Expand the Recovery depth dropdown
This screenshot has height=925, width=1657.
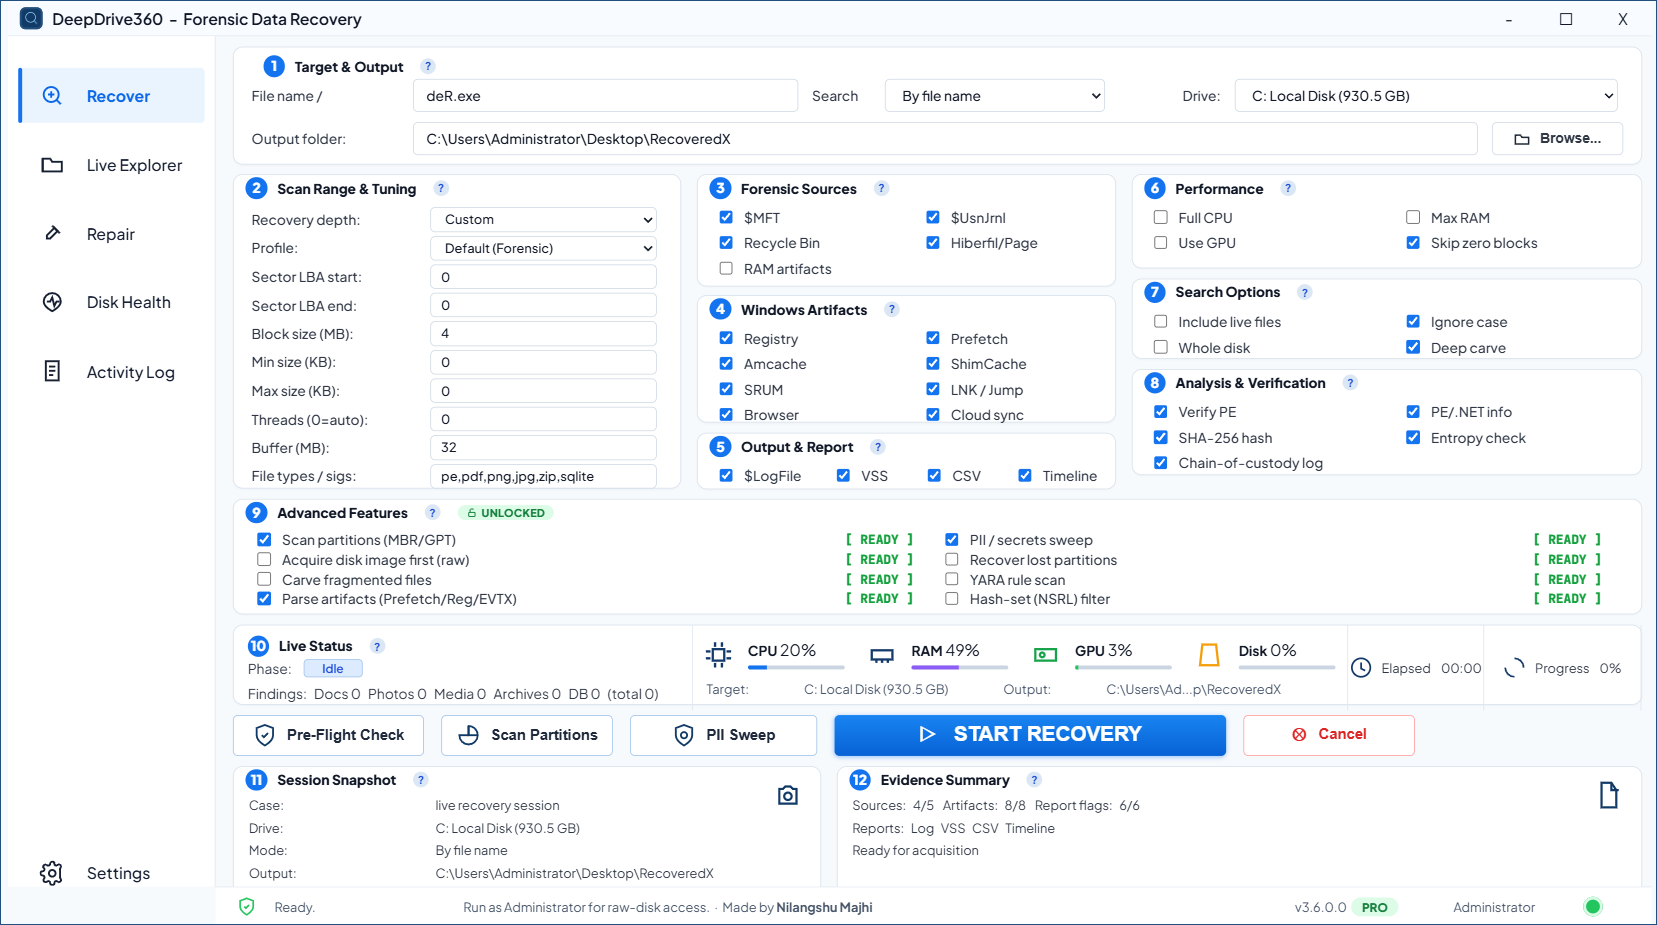click(x=544, y=219)
